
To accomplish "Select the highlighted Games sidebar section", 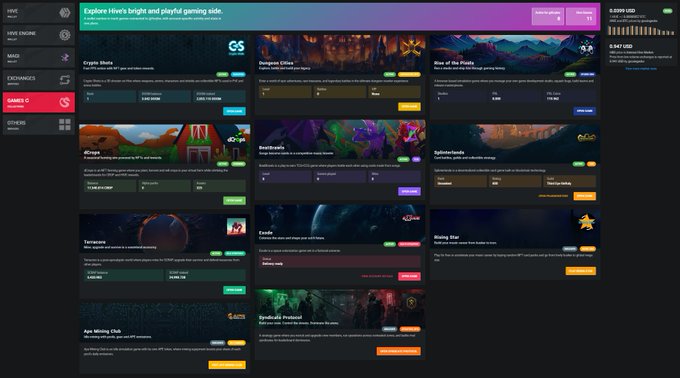I will point(39,102).
